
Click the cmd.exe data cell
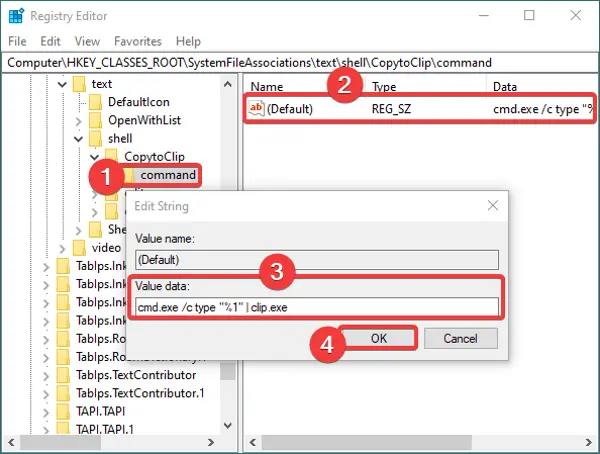(x=543, y=109)
